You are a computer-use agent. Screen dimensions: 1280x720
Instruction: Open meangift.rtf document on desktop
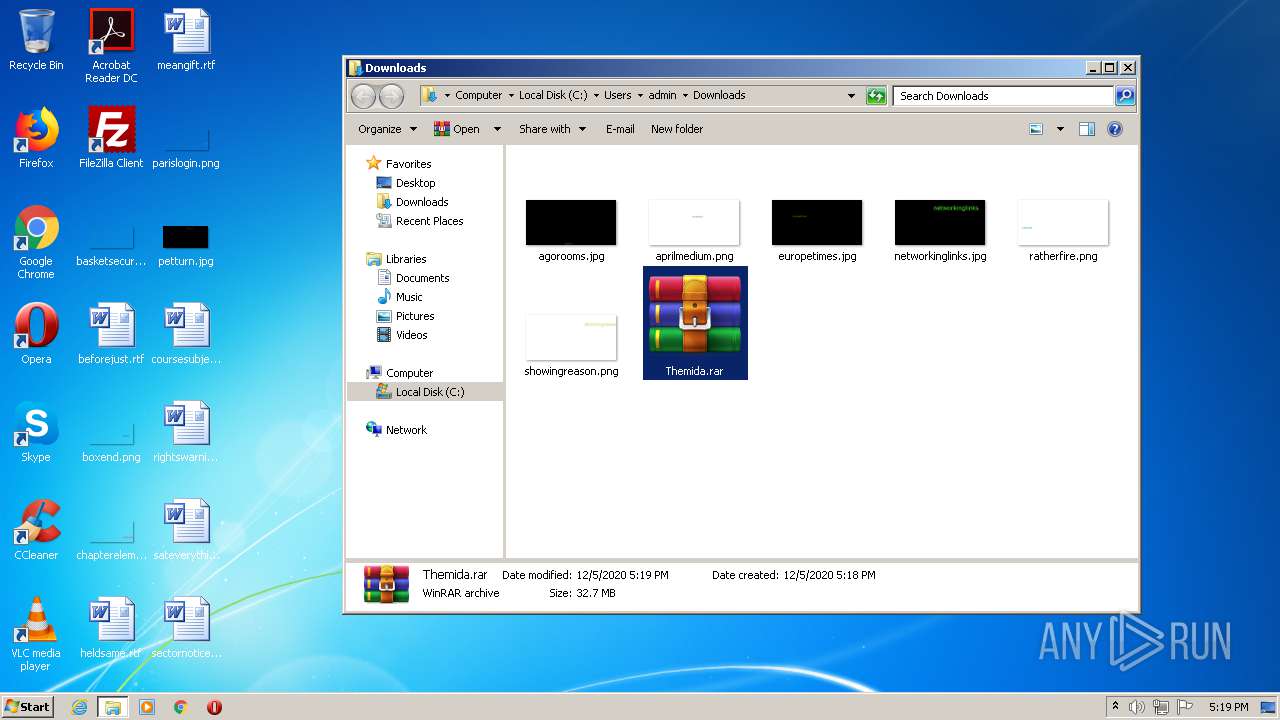[186, 40]
